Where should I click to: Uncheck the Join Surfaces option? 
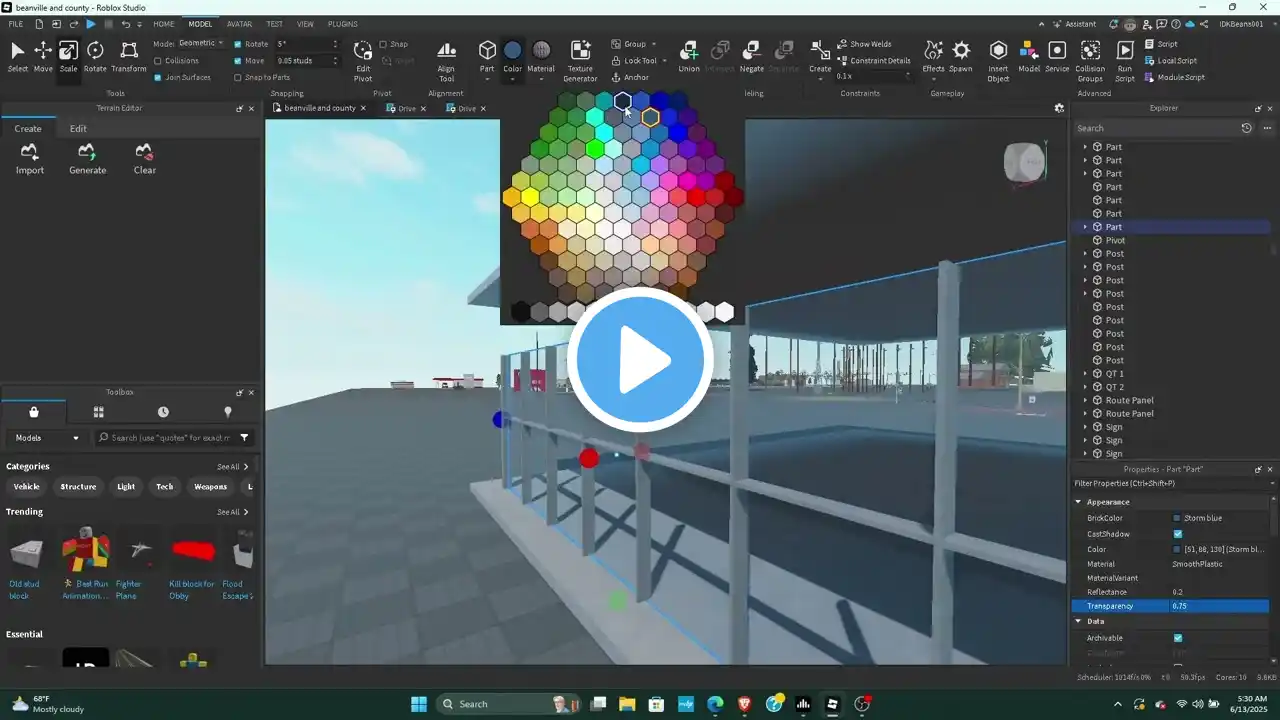158,77
